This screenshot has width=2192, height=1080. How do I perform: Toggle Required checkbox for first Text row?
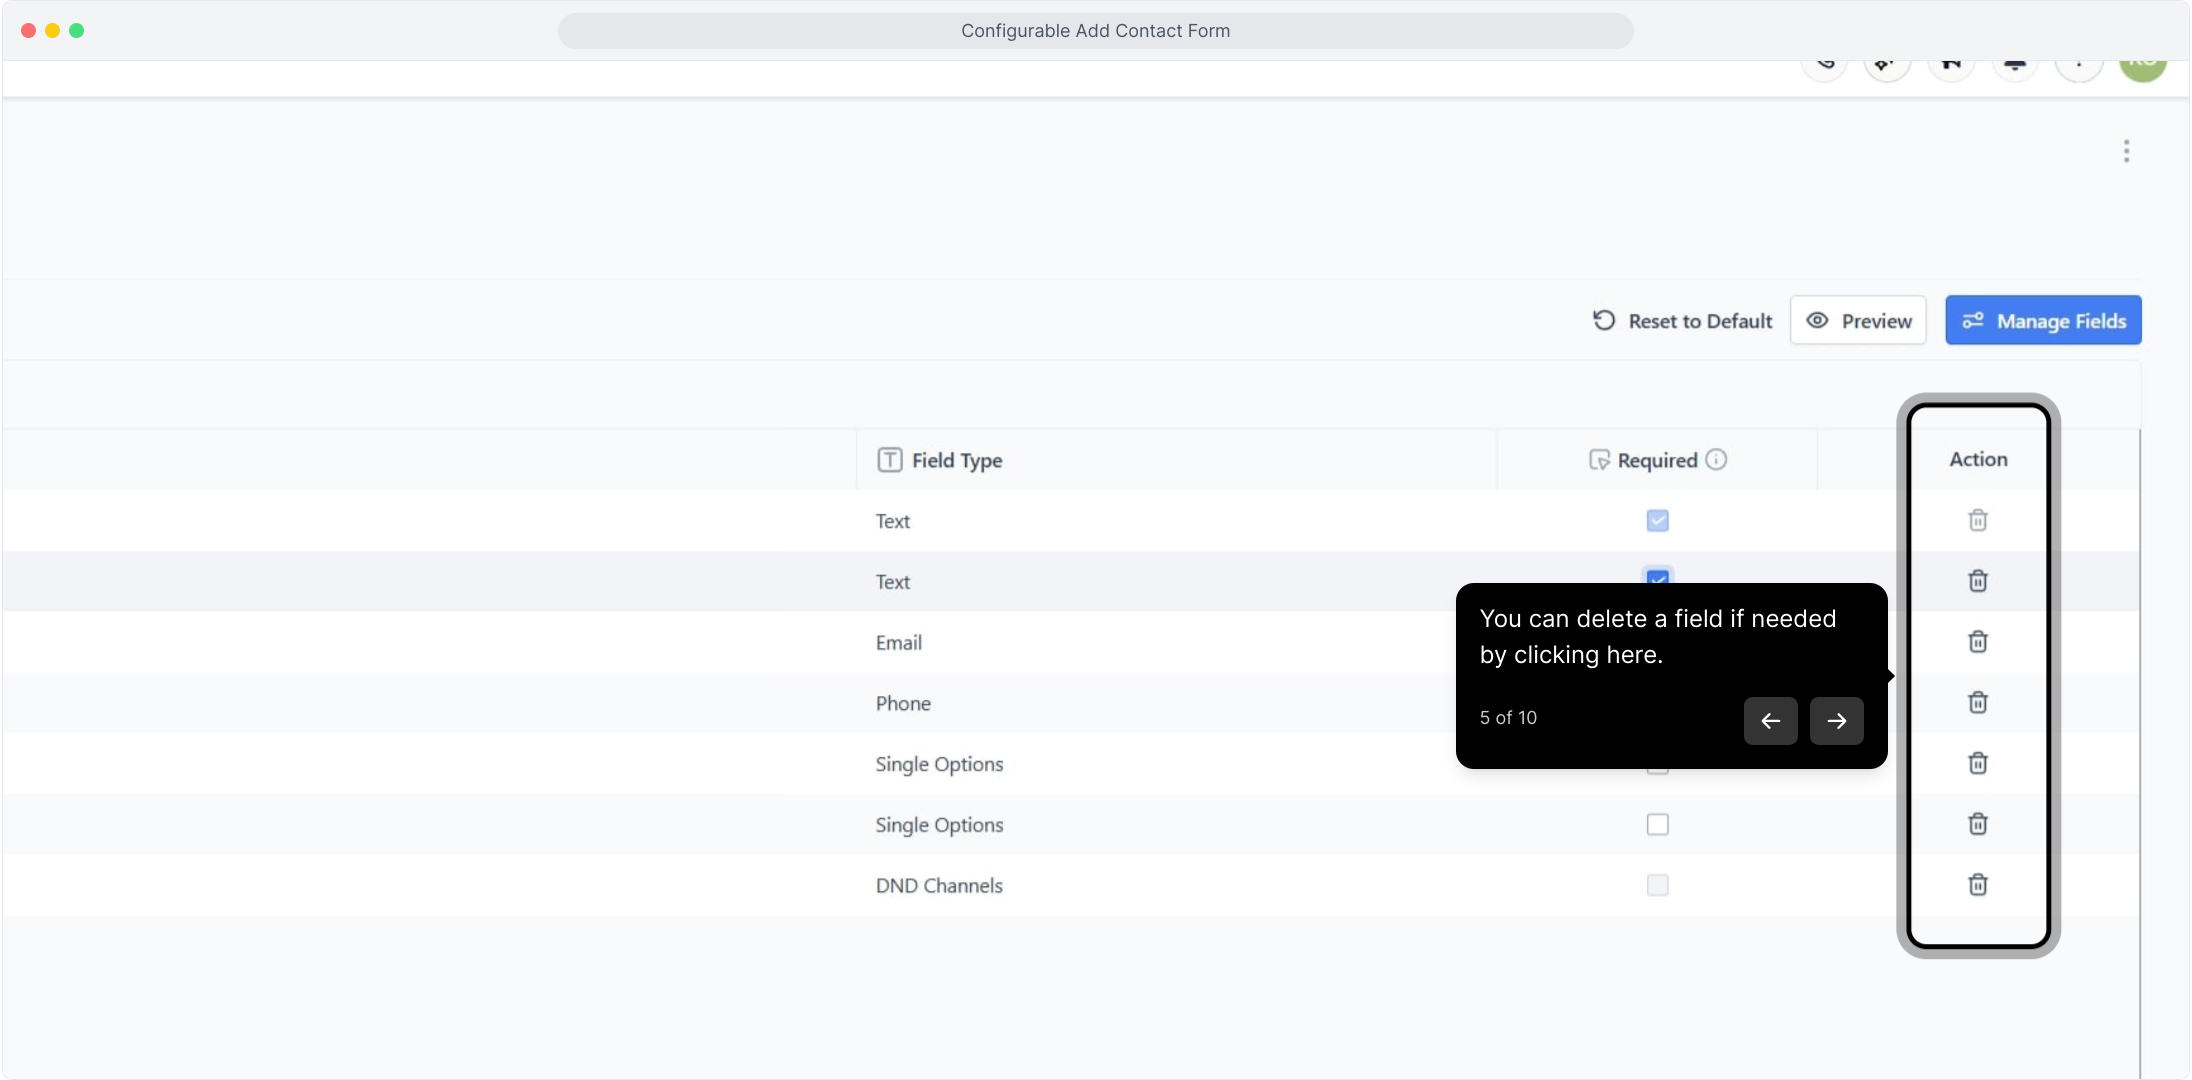(1657, 520)
